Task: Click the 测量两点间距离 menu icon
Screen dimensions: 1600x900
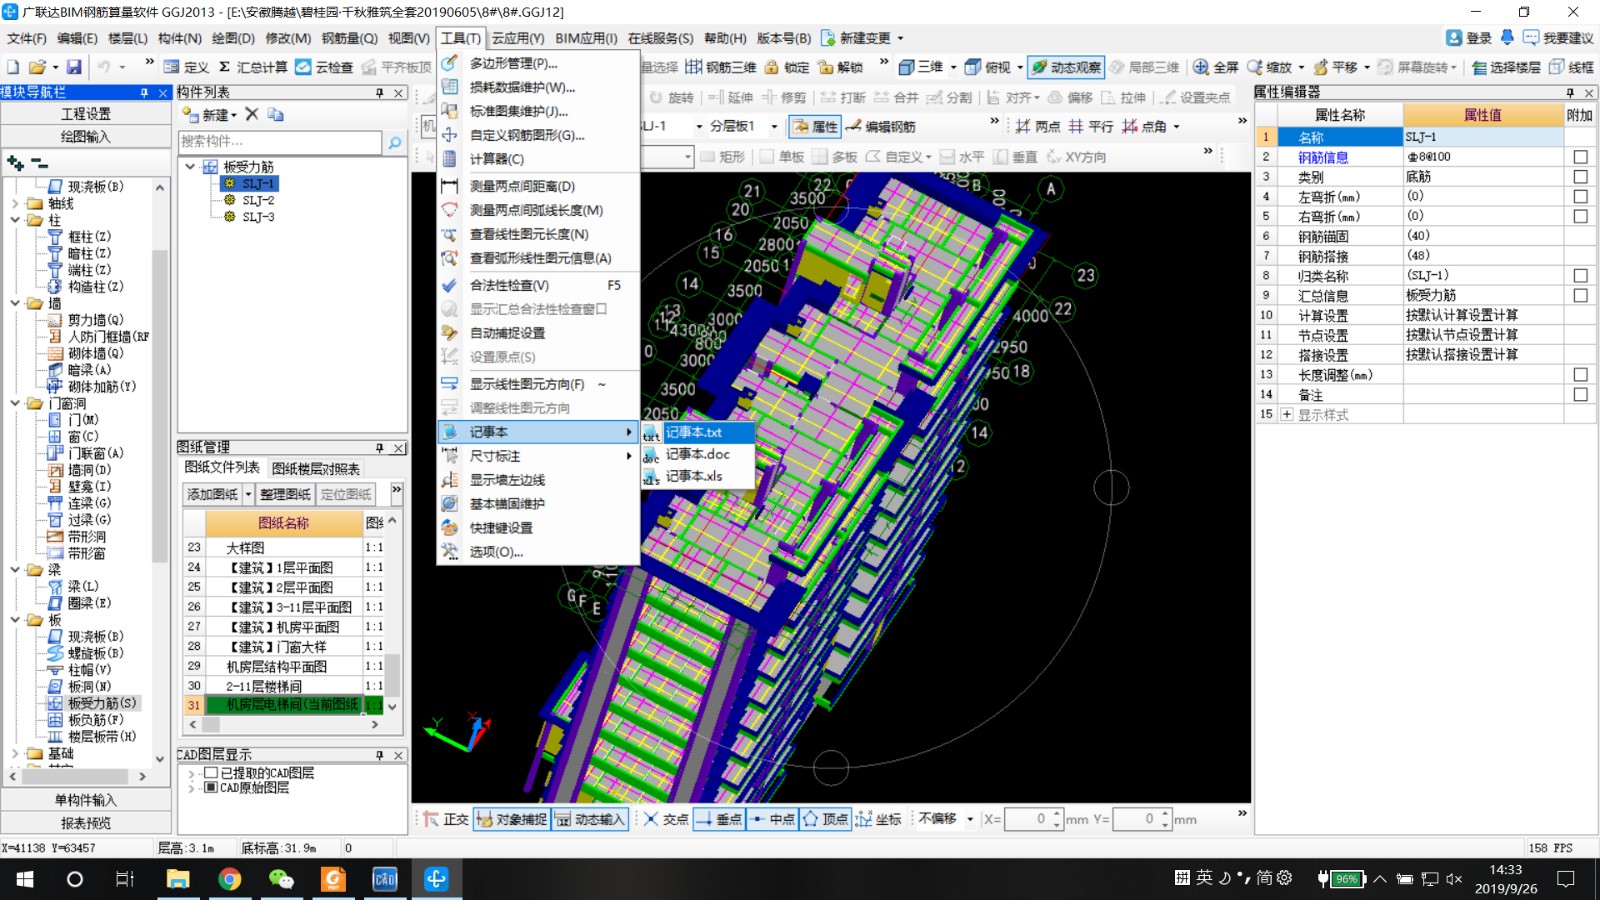Action: (x=450, y=186)
